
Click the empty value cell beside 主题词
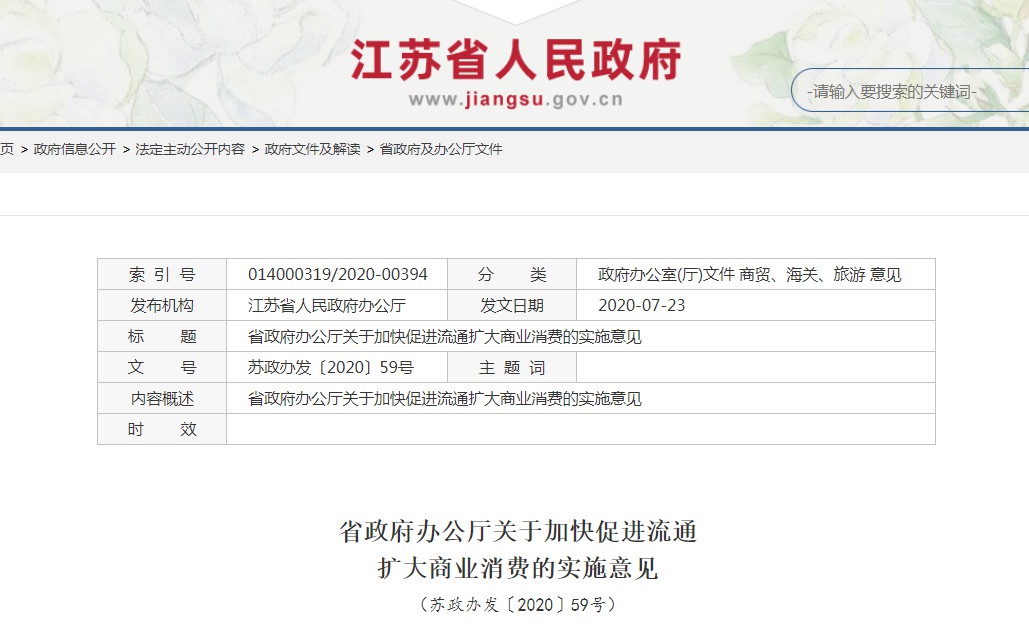pyautogui.click(x=755, y=368)
